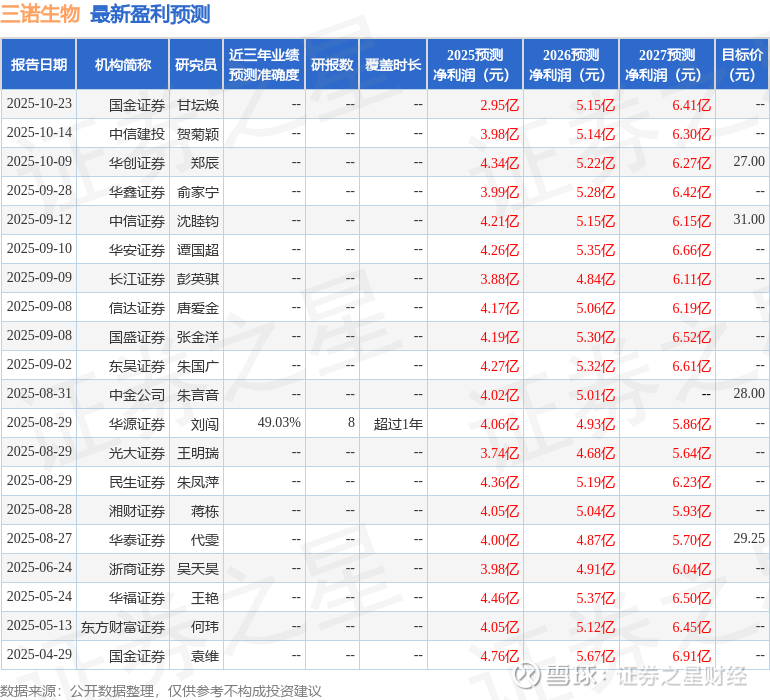Click the 研究员 column header
Screen dimensions: 770x700
tap(196, 64)
